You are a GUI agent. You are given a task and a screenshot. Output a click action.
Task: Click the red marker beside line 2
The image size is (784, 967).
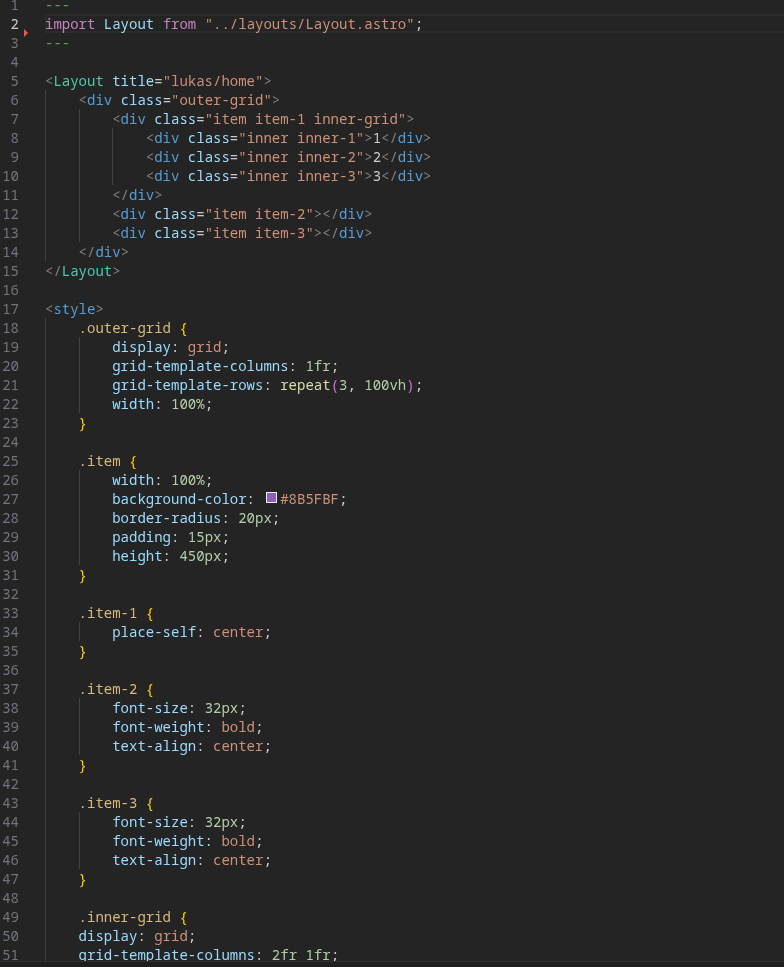(x=25, y=33)
